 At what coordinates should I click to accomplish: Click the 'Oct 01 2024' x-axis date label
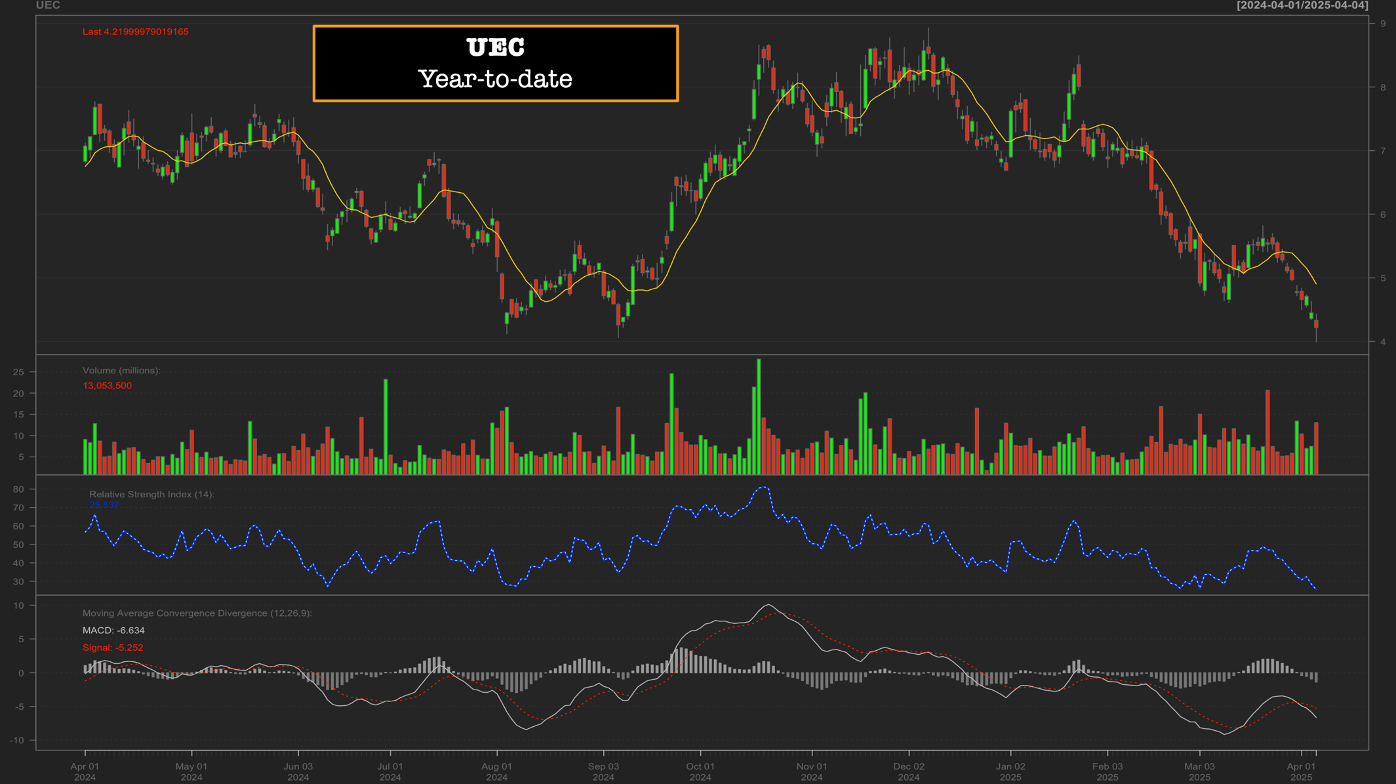click(700, 771)
